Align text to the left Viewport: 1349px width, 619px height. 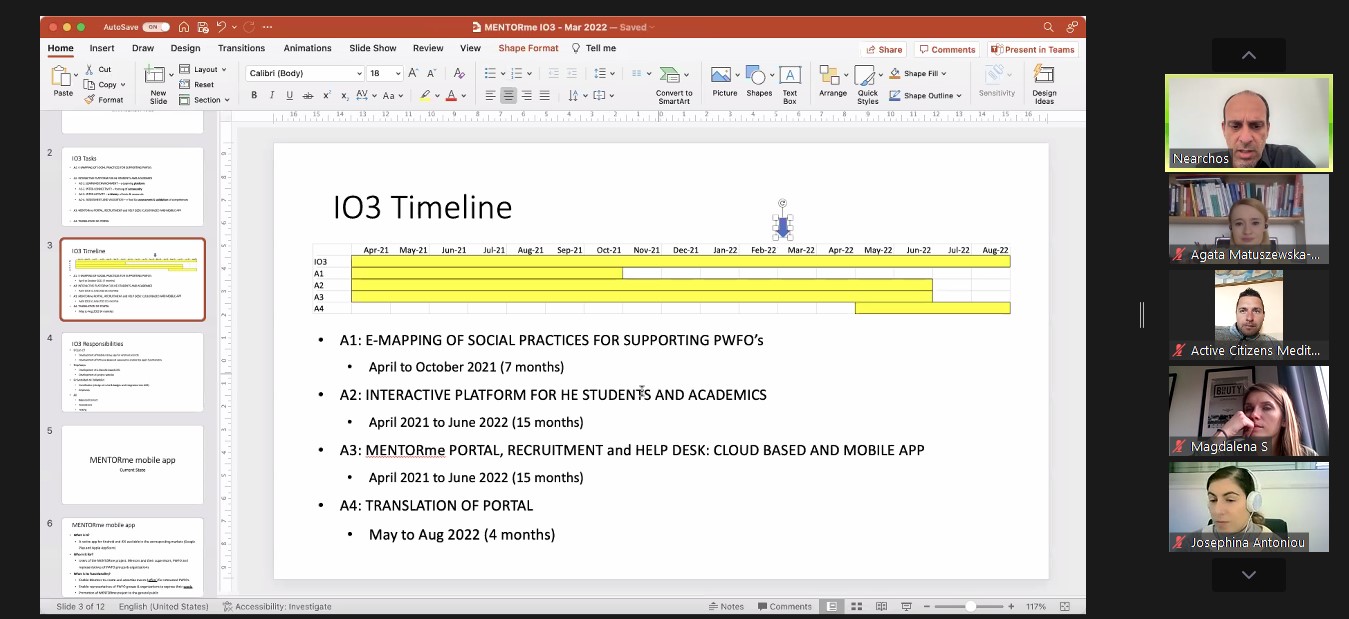pos(490,96)
